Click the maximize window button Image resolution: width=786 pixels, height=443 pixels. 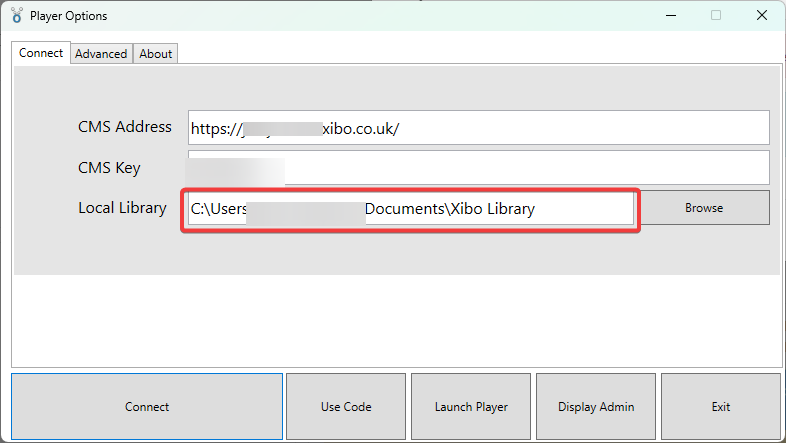716,16
